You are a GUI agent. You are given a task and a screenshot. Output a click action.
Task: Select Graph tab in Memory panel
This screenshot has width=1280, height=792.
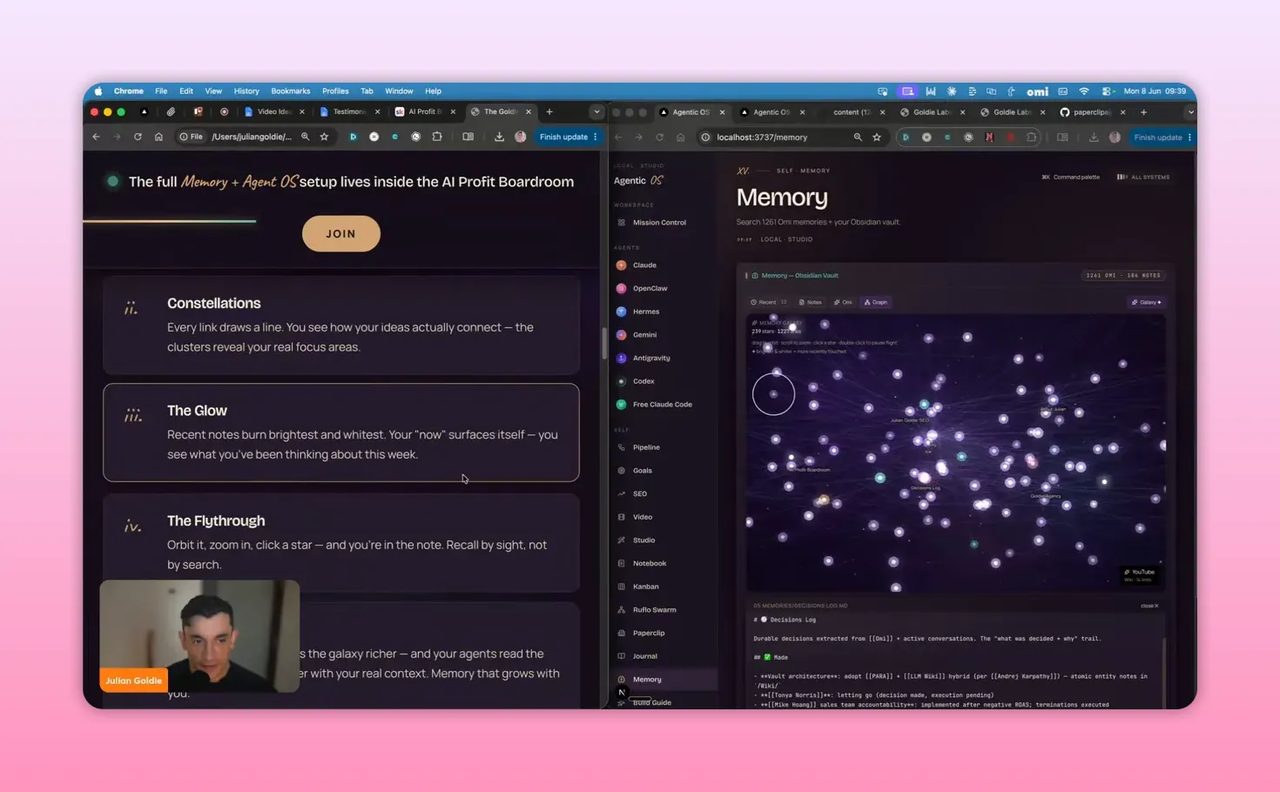point(875,302)
